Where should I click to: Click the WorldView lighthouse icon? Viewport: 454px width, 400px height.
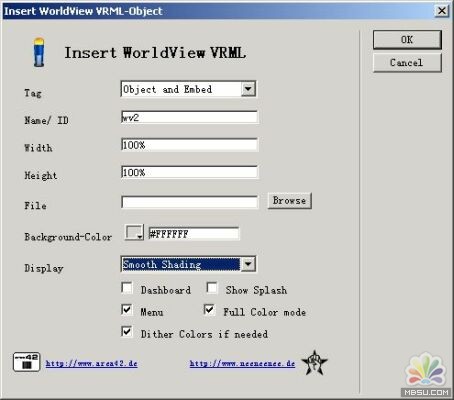click(x=39, y=52)
